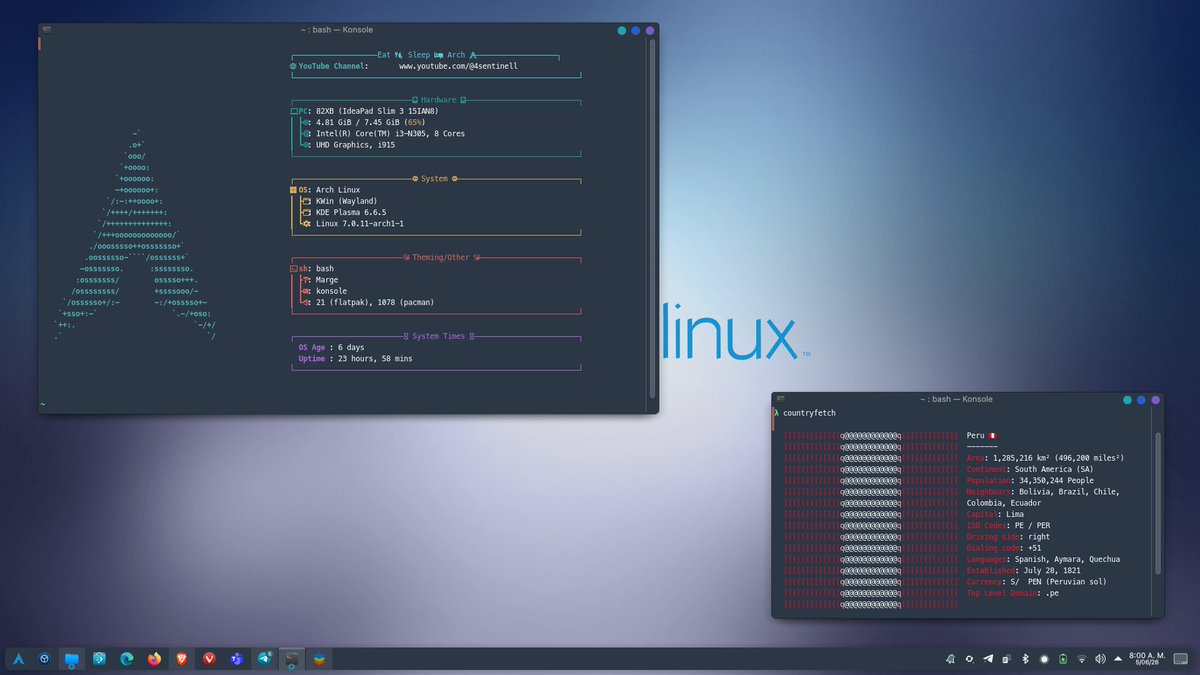Open the volume speaker tray icon
Viewport: 1200px width, 675px height.
1100,659
